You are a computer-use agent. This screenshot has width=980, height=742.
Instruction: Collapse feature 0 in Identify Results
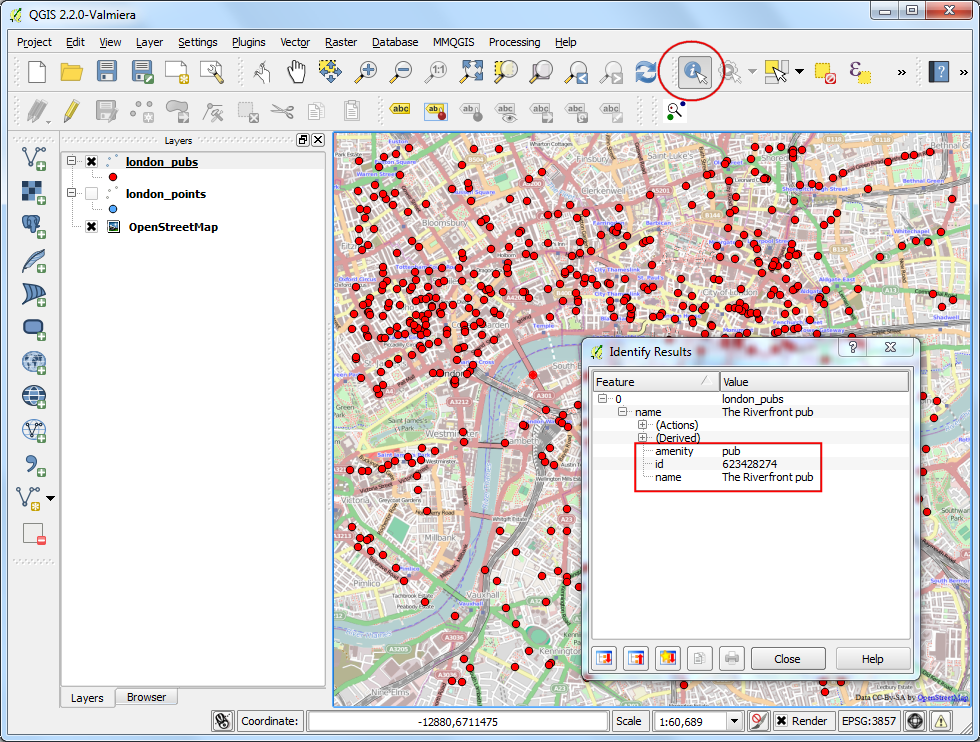click(602, 398)
